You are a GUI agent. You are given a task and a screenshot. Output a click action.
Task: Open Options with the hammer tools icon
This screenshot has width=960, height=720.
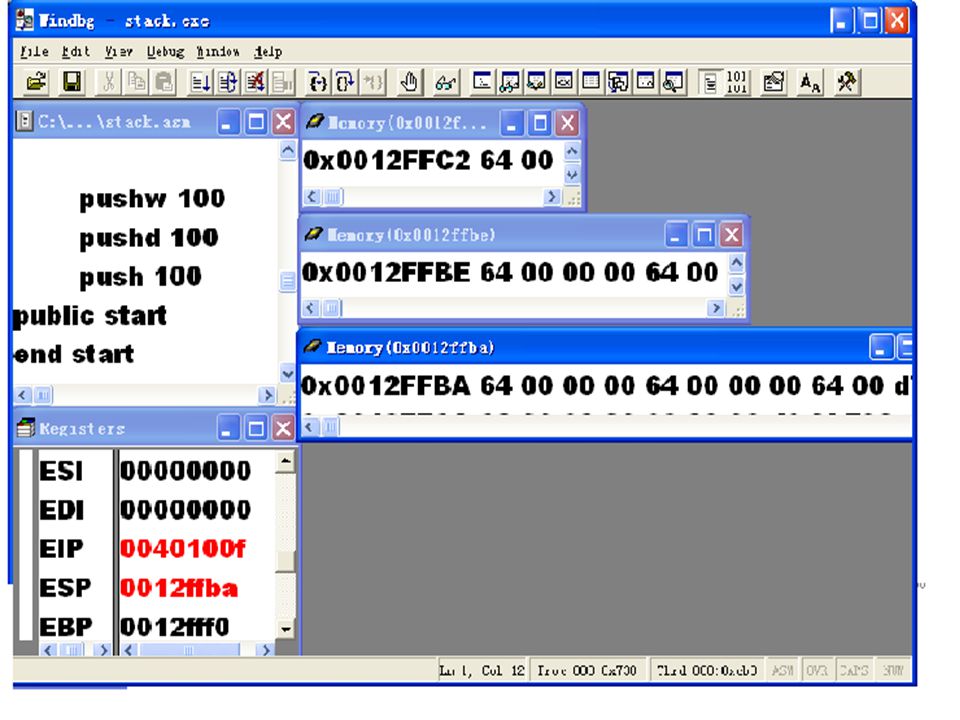pos(847,81)
